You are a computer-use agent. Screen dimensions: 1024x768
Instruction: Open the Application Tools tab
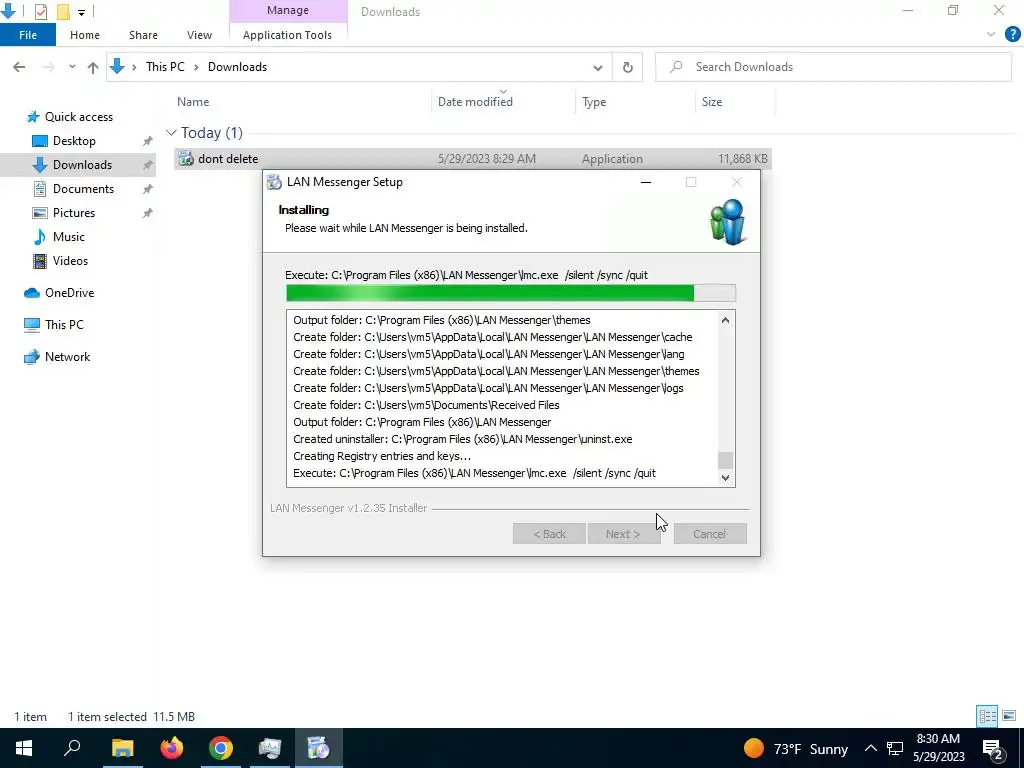tap(287, 35)
